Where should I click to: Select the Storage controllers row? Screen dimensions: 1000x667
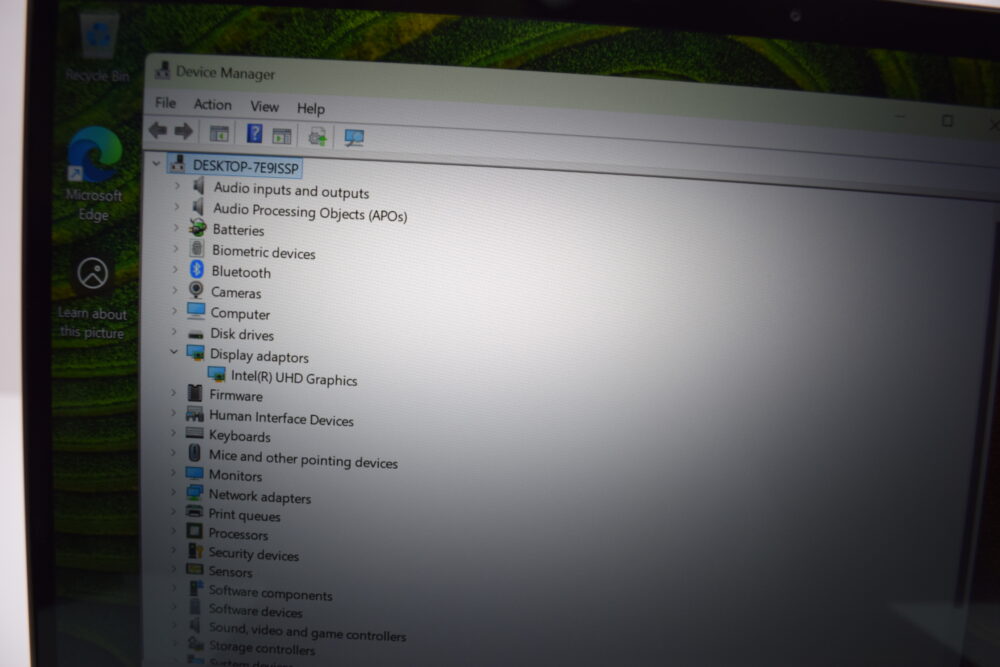coord(261,648)
